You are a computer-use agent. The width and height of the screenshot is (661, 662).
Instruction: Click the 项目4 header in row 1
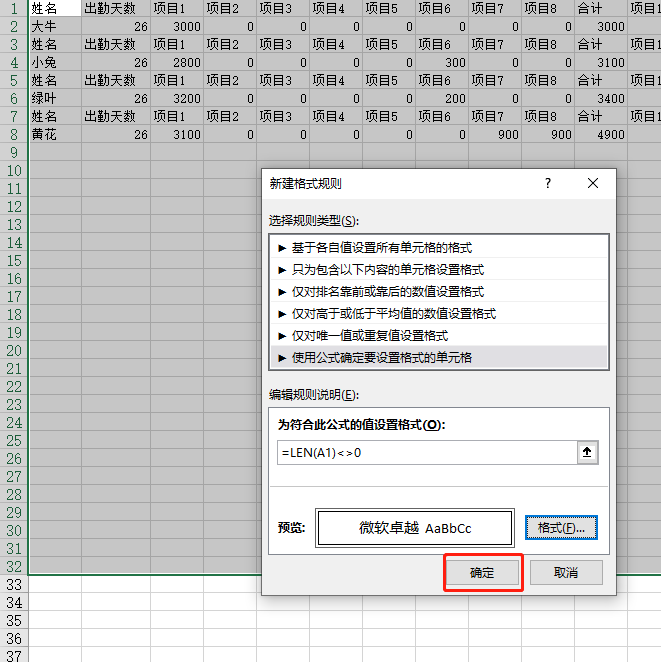coord(336,8)
